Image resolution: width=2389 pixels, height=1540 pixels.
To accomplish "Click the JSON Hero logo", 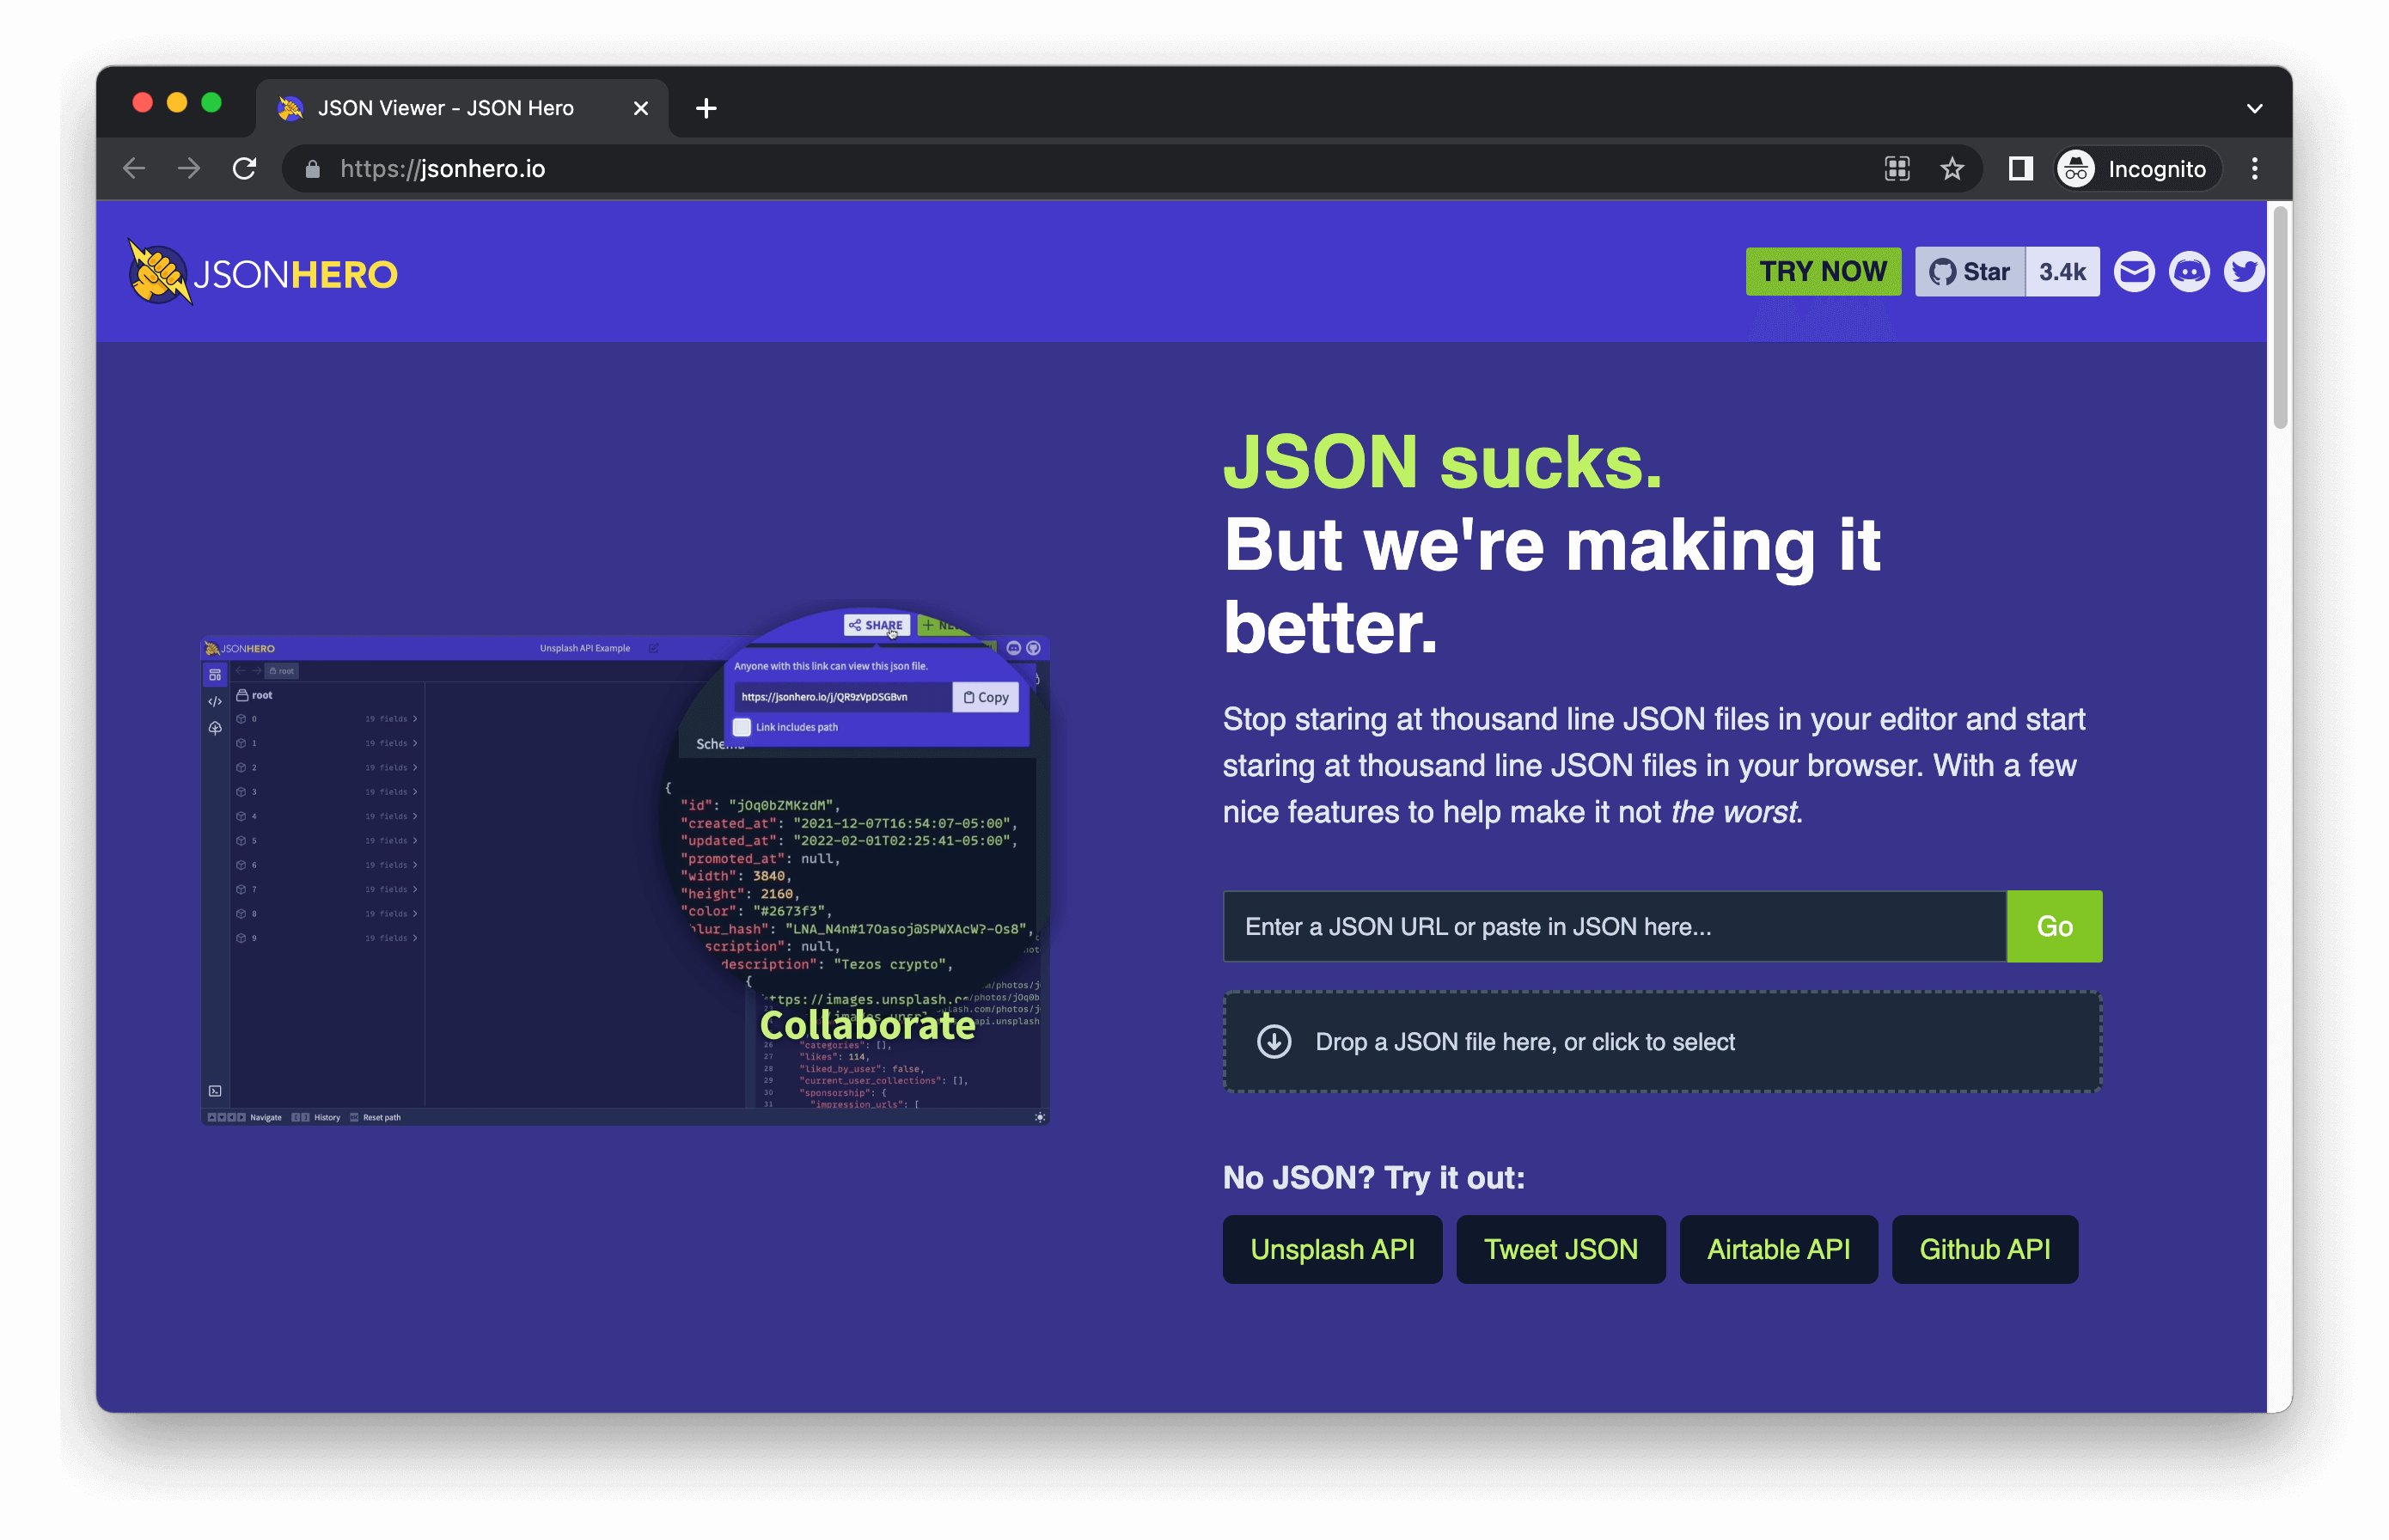I will coord(263,272).
